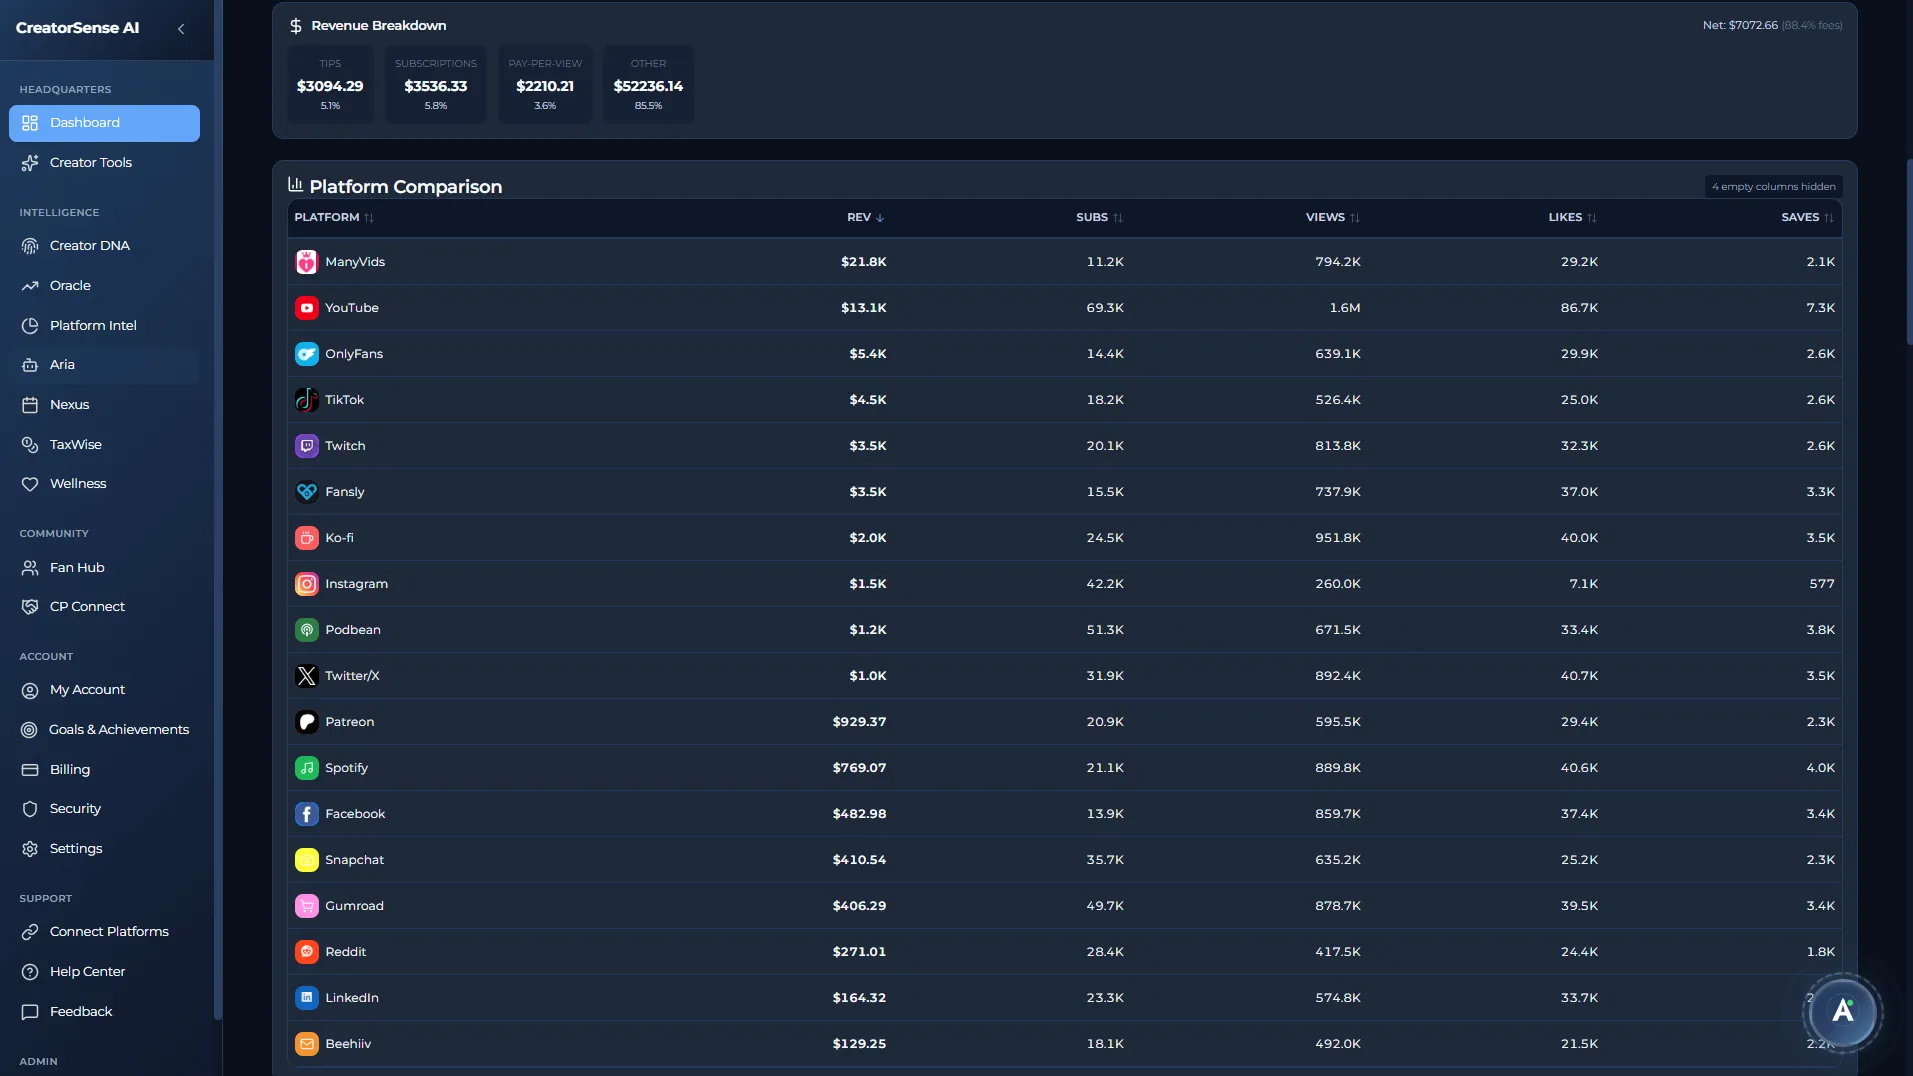The width and height of the screenshot is (1913, 1076).
Task: Open the floating Aria assistant bubble
Action: pyautogui.click(x=1843, y=1012)
